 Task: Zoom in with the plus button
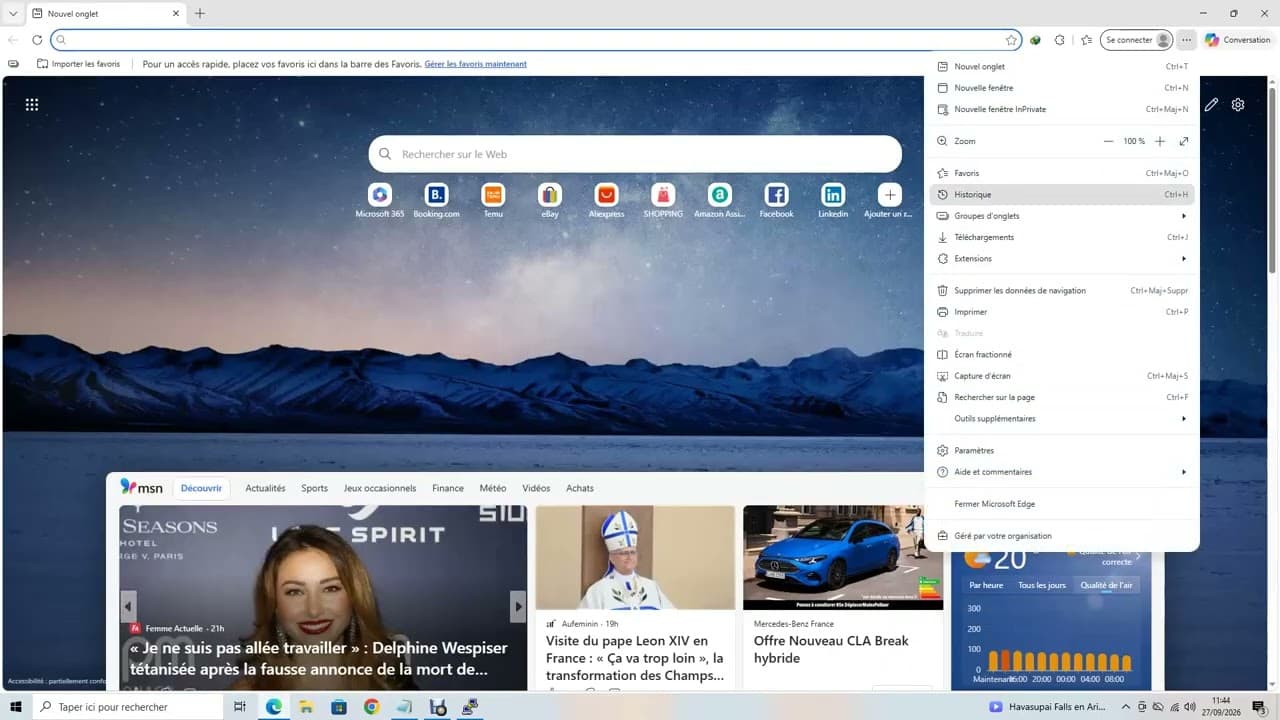[1160, 141]
